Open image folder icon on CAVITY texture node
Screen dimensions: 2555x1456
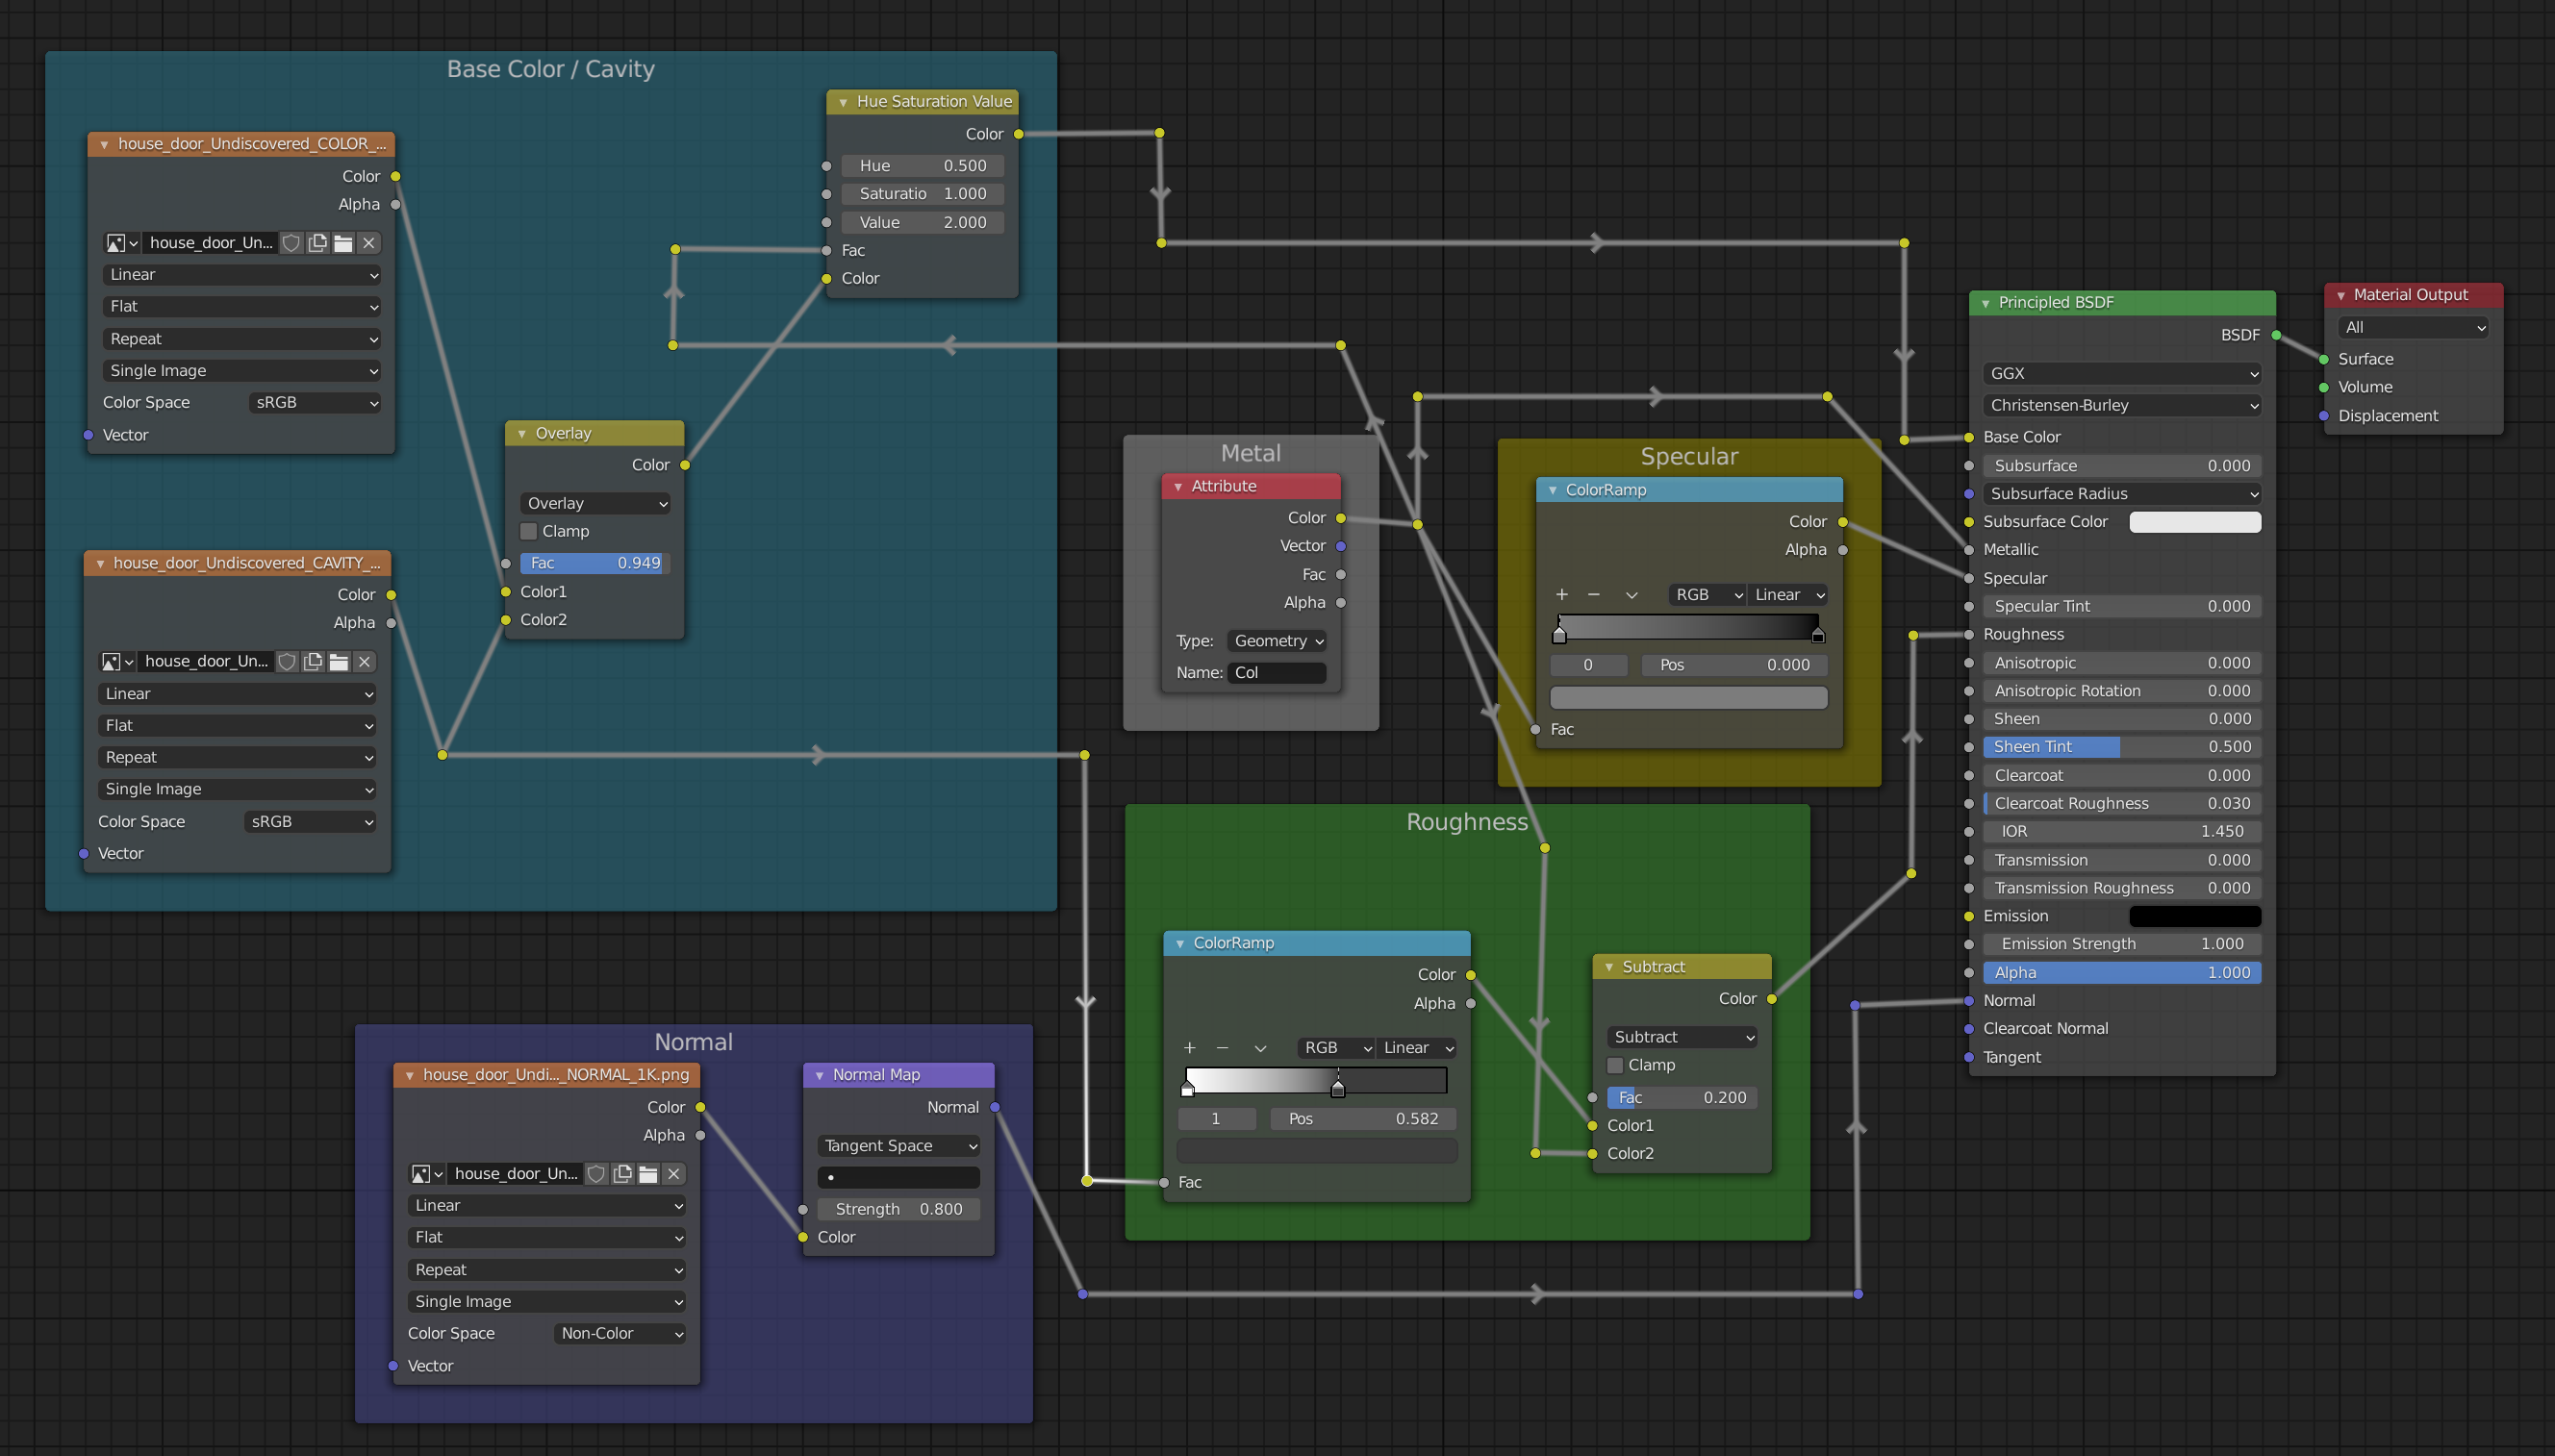[x=339, y=662]
